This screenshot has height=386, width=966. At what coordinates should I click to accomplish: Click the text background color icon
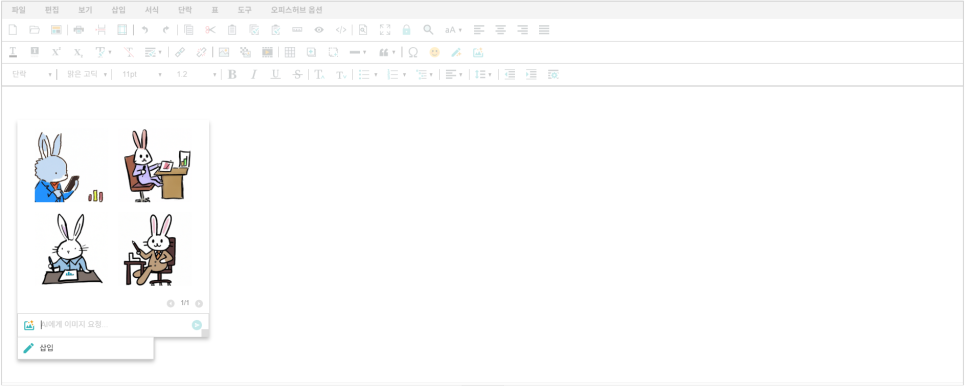coord(34,52)
